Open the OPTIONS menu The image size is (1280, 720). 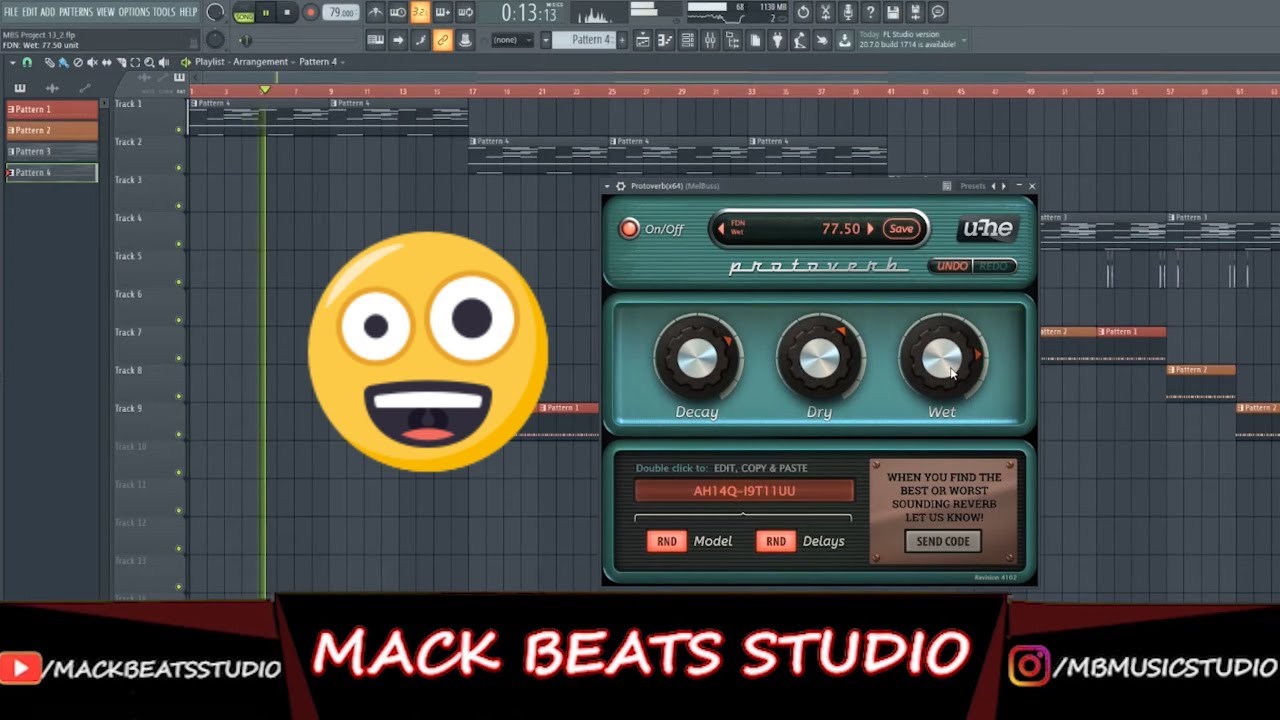coord(134,12)
